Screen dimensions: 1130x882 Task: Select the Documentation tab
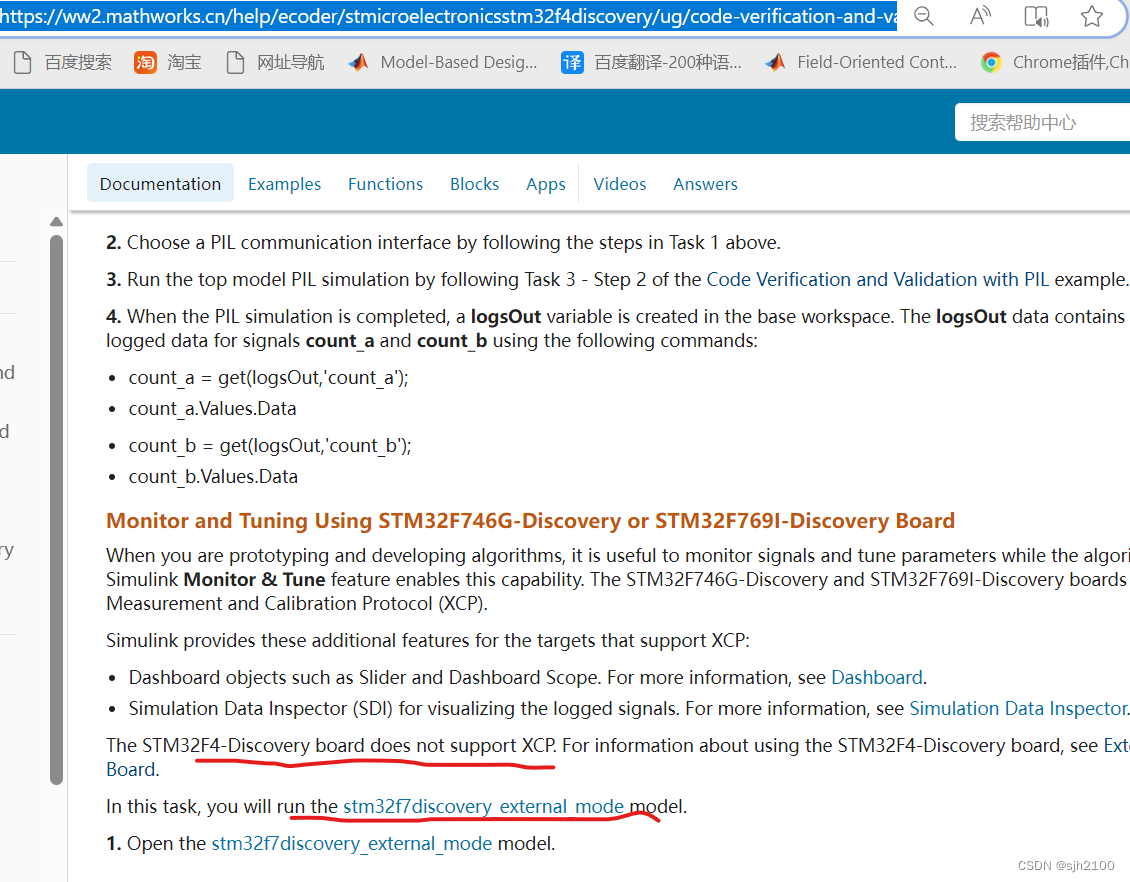[160, 184]
